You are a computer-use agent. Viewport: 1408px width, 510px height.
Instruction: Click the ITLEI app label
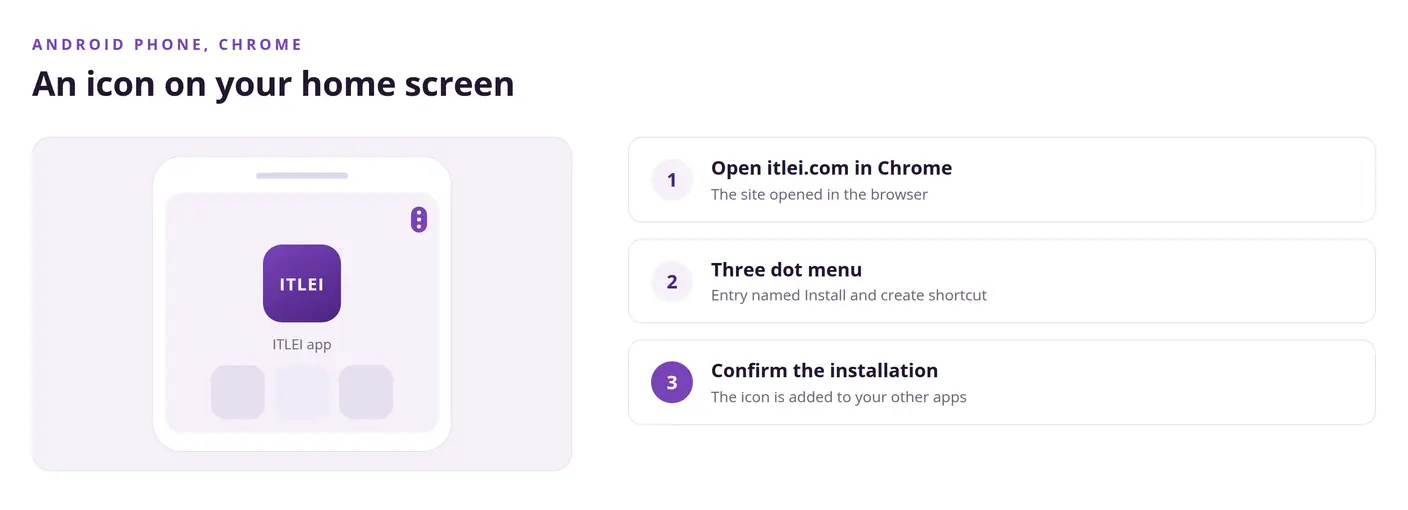(x=302, y=344)
